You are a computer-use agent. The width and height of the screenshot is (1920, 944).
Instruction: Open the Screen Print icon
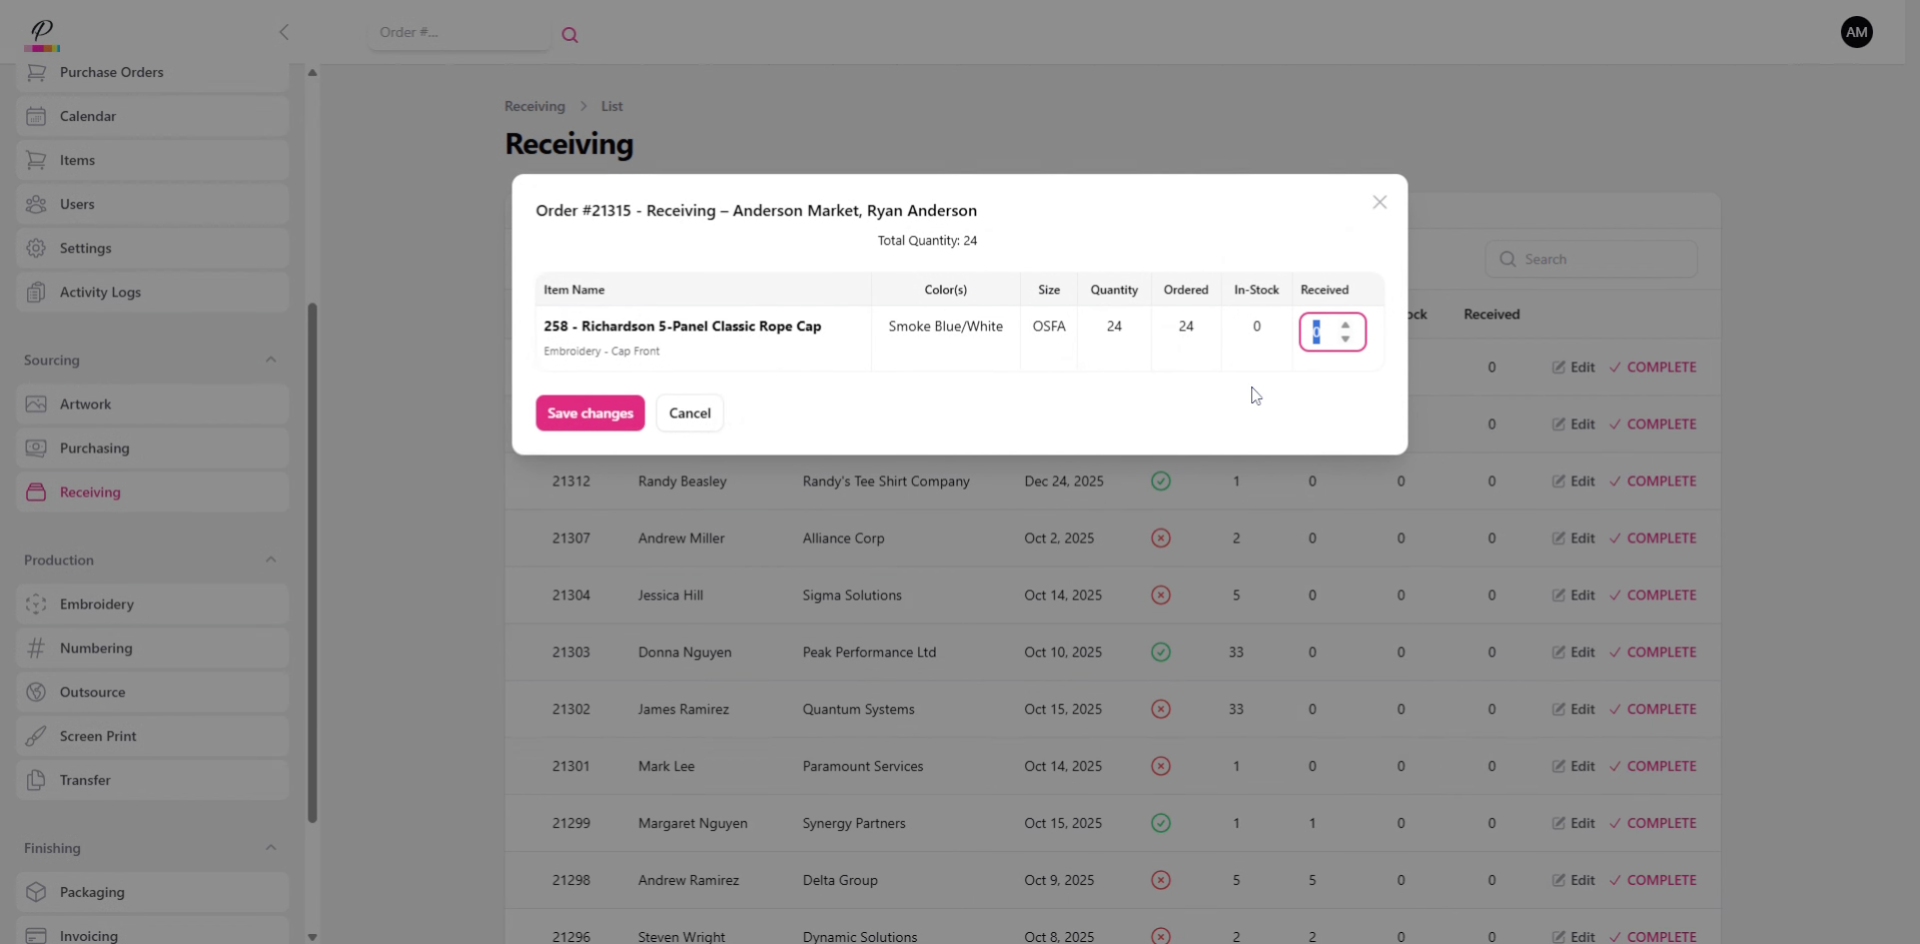[x=36, y=736]
